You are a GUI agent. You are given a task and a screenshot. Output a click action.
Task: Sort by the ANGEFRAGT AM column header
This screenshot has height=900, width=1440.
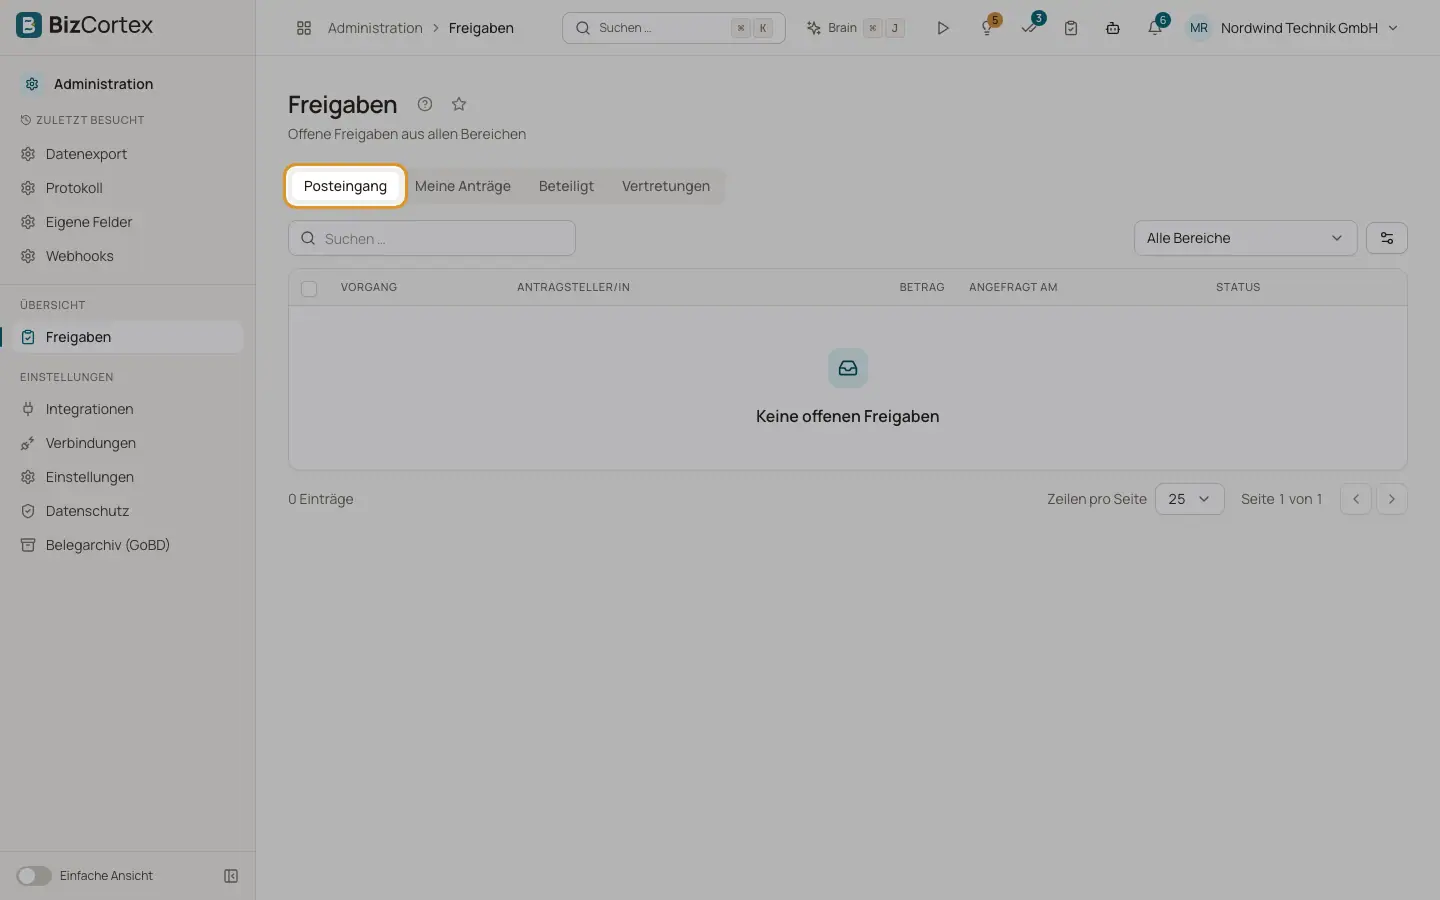pos(1013,287)
